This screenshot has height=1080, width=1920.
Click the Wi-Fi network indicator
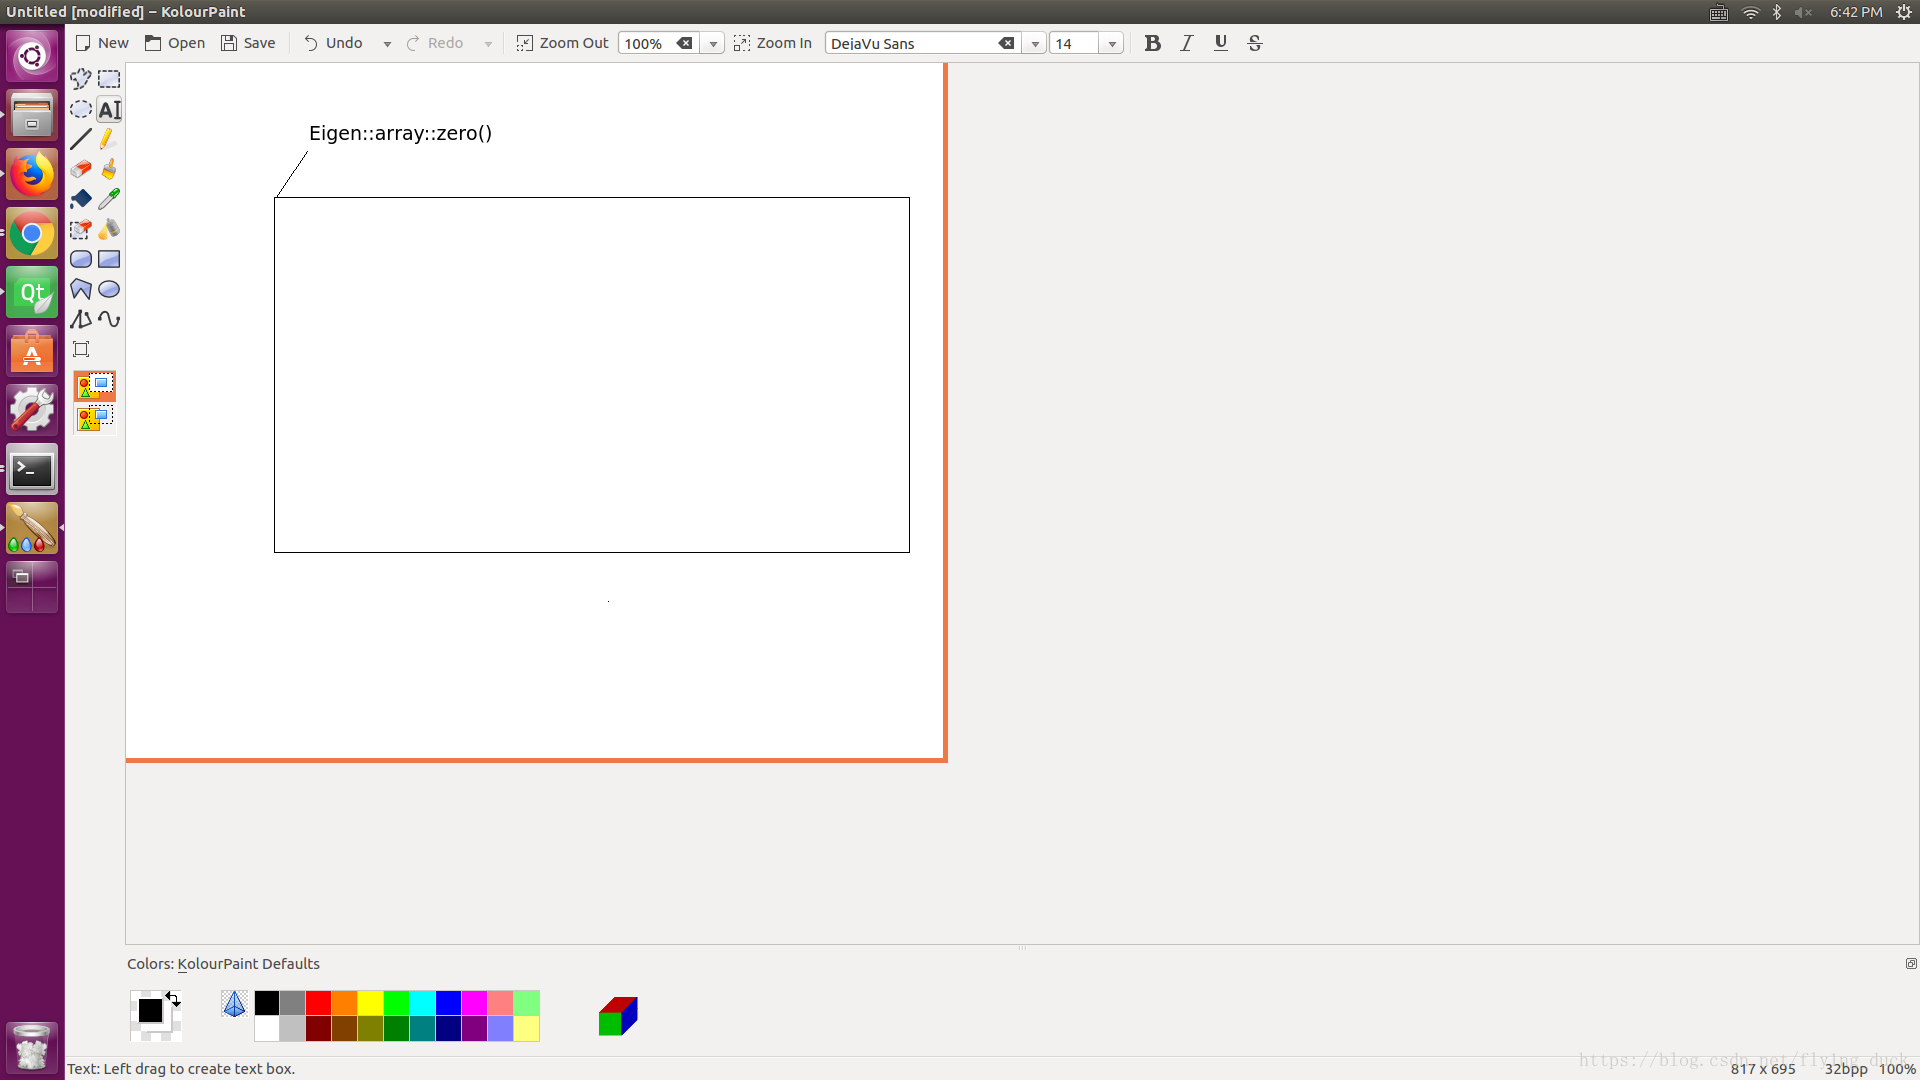tap(1750, 12)
